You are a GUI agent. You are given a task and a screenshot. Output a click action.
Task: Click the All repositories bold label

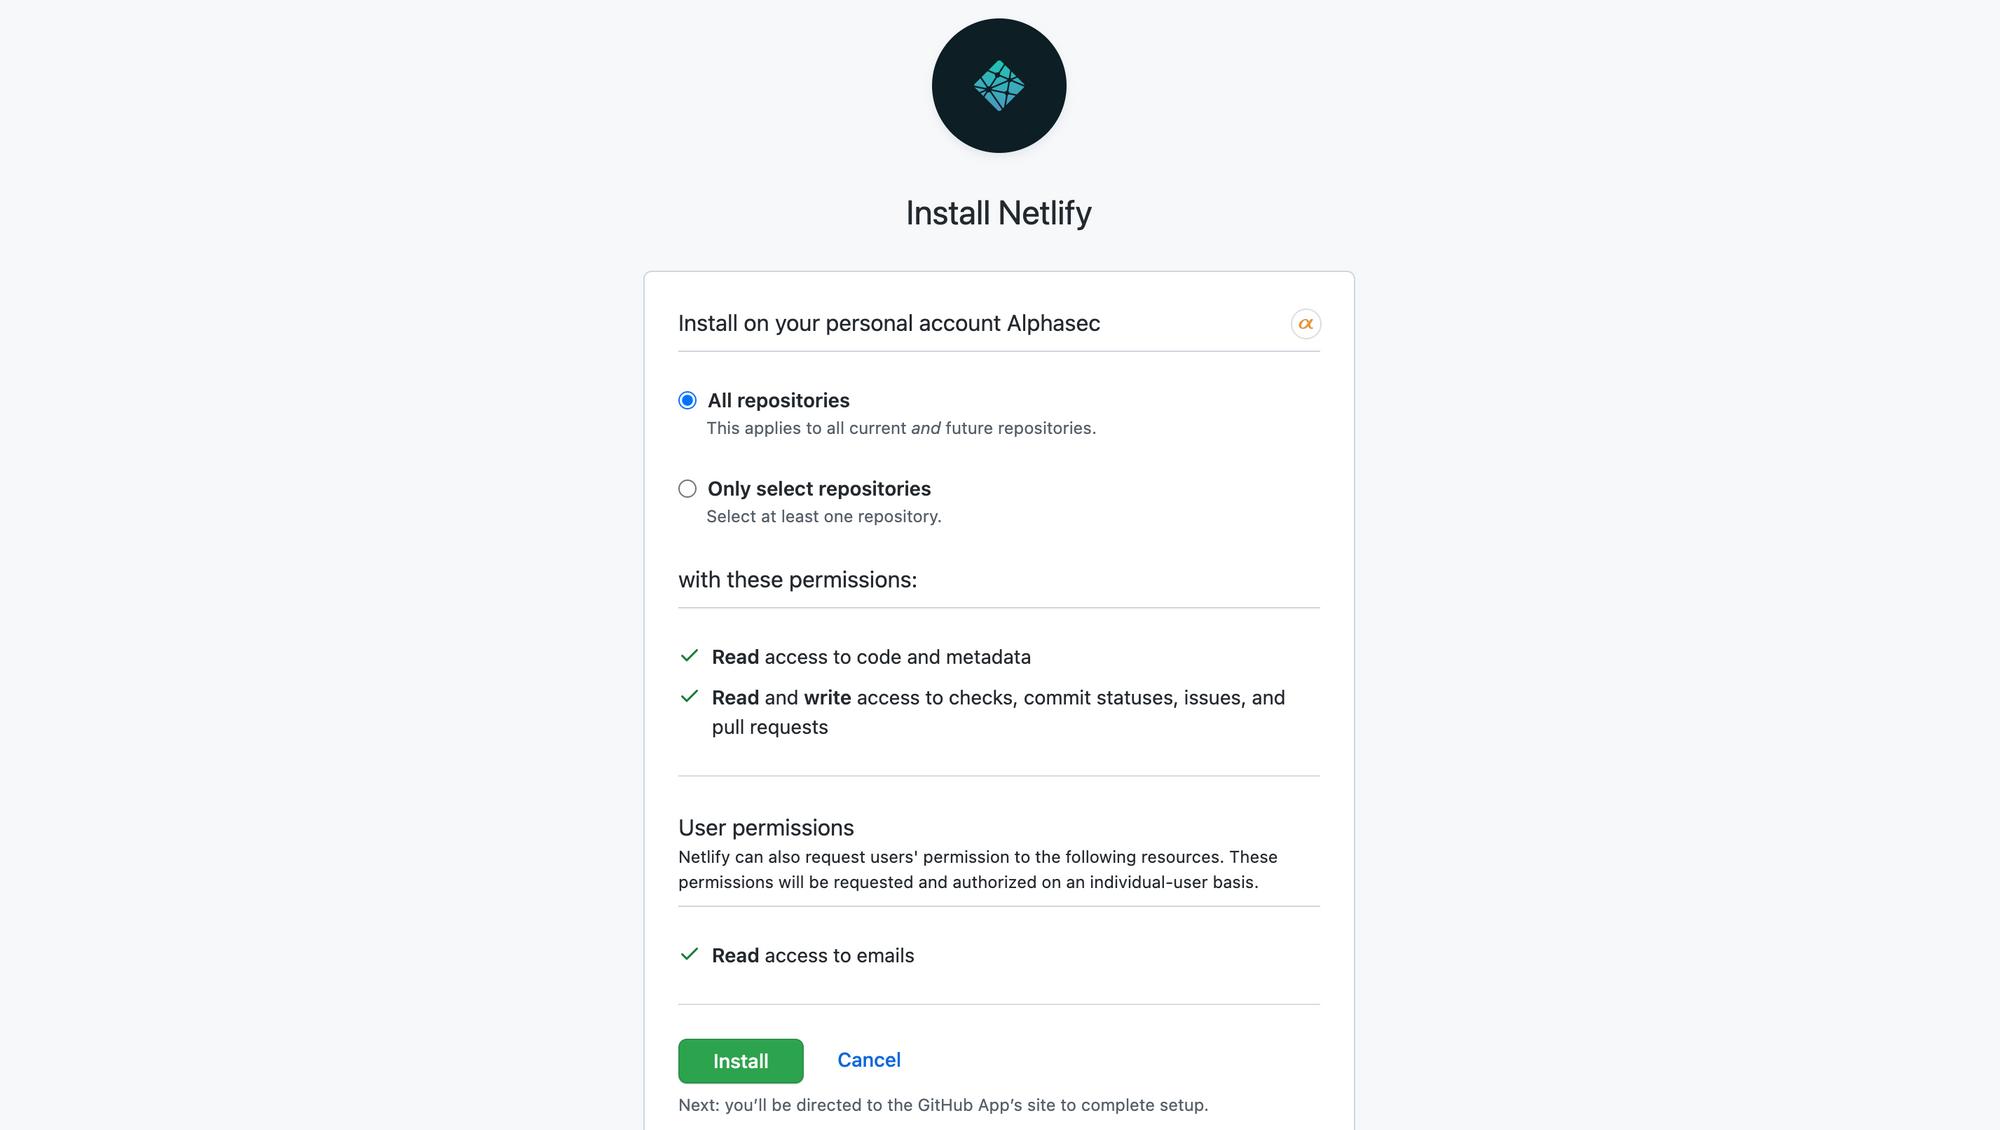tap(778, 400)
